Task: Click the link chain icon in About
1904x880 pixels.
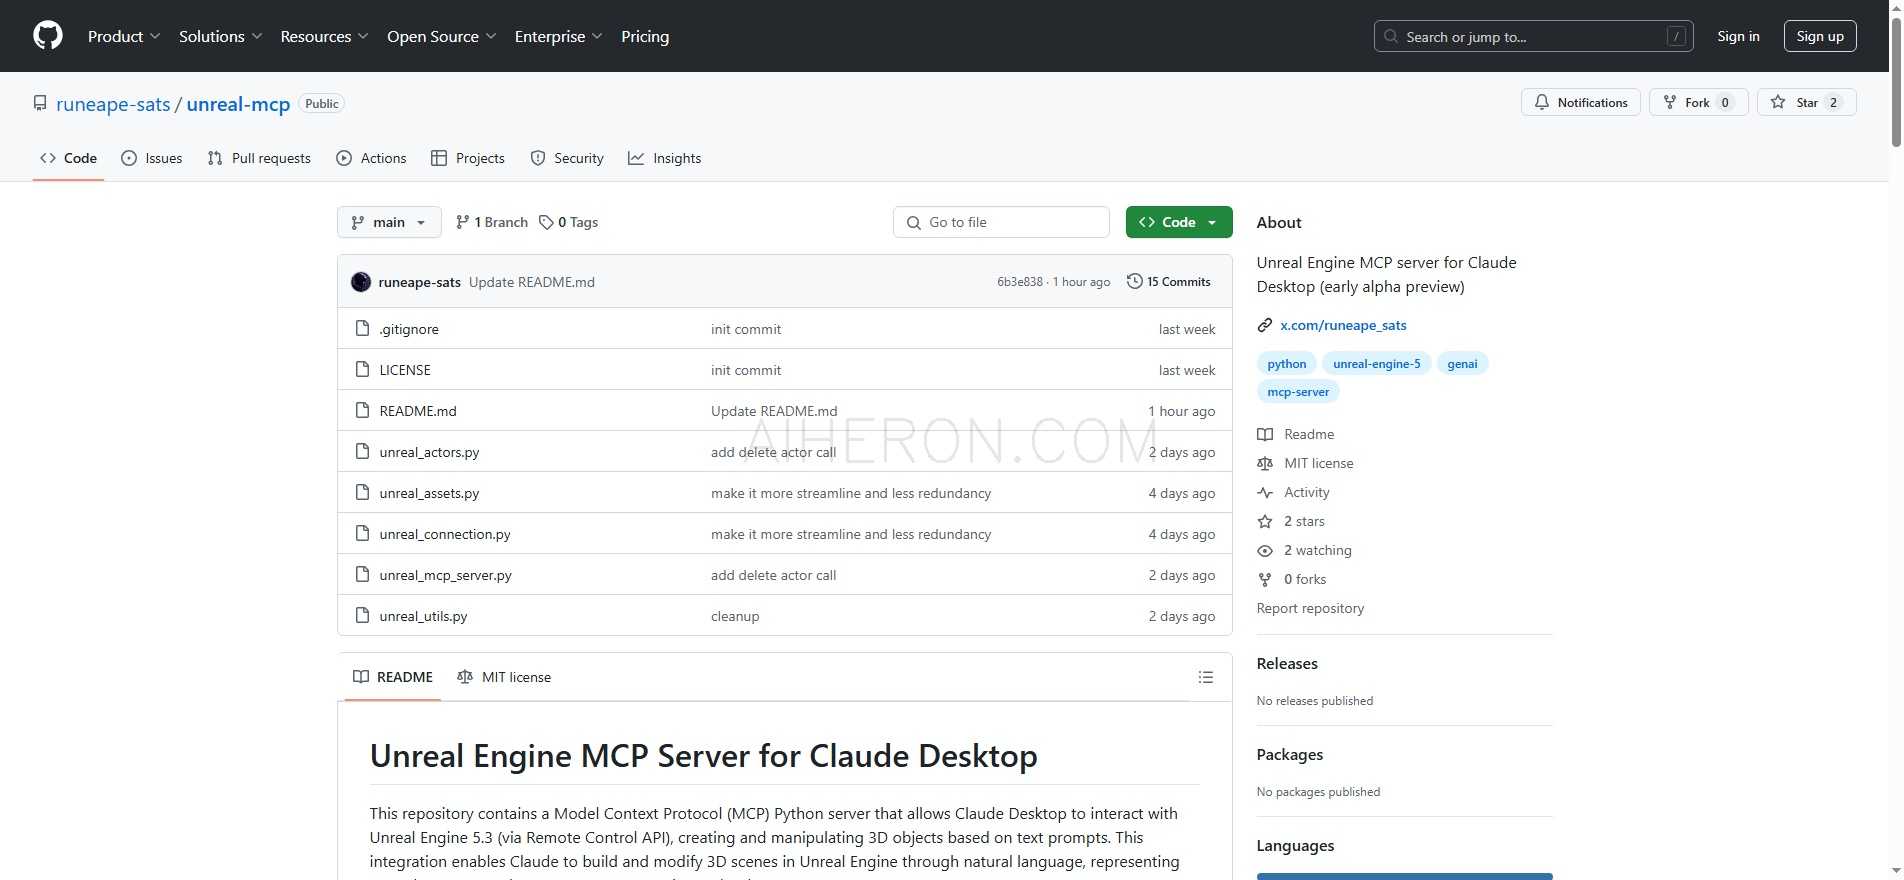Action: (x=1265, y=325)
